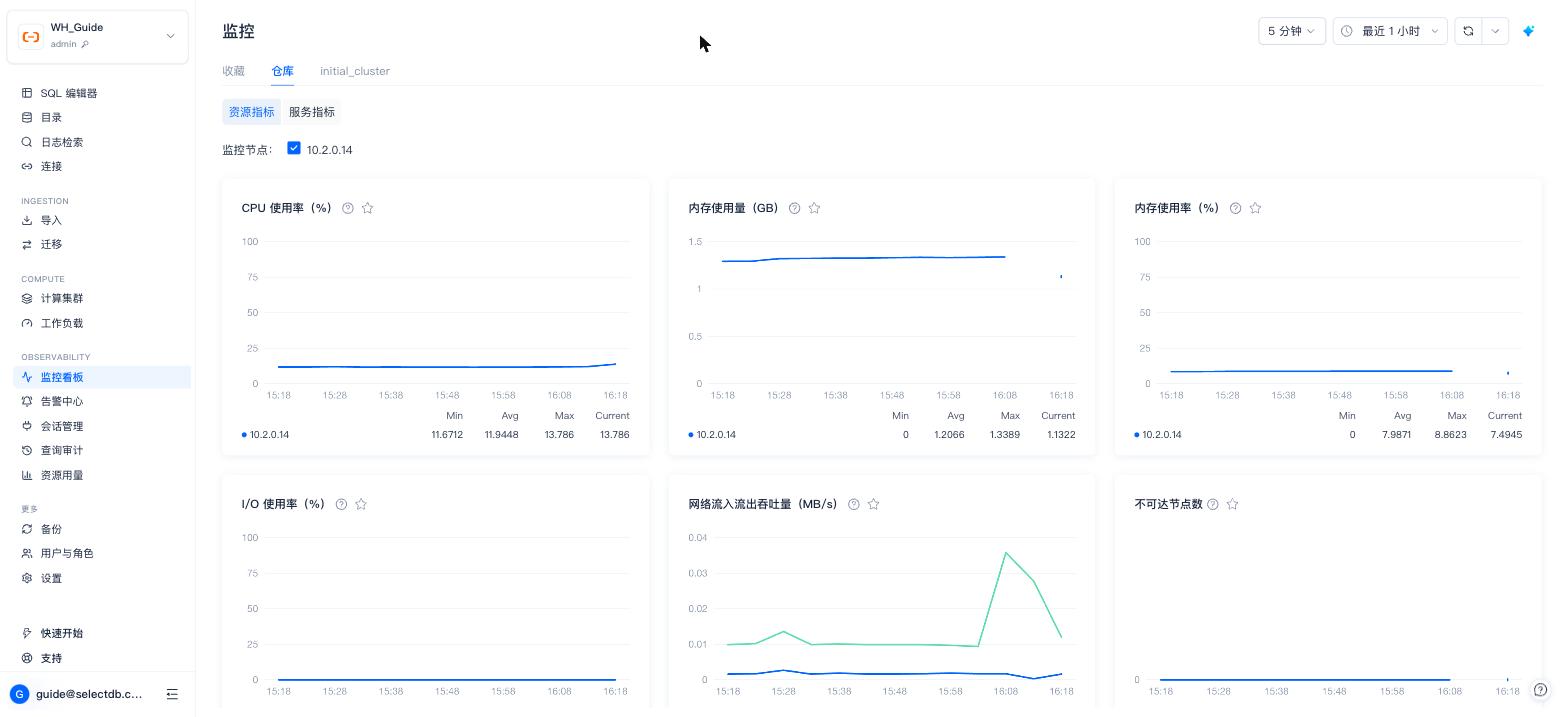Expand the WH_Guide warehouse selector
The image size is (1568, 717).
(x=97, y=36)
